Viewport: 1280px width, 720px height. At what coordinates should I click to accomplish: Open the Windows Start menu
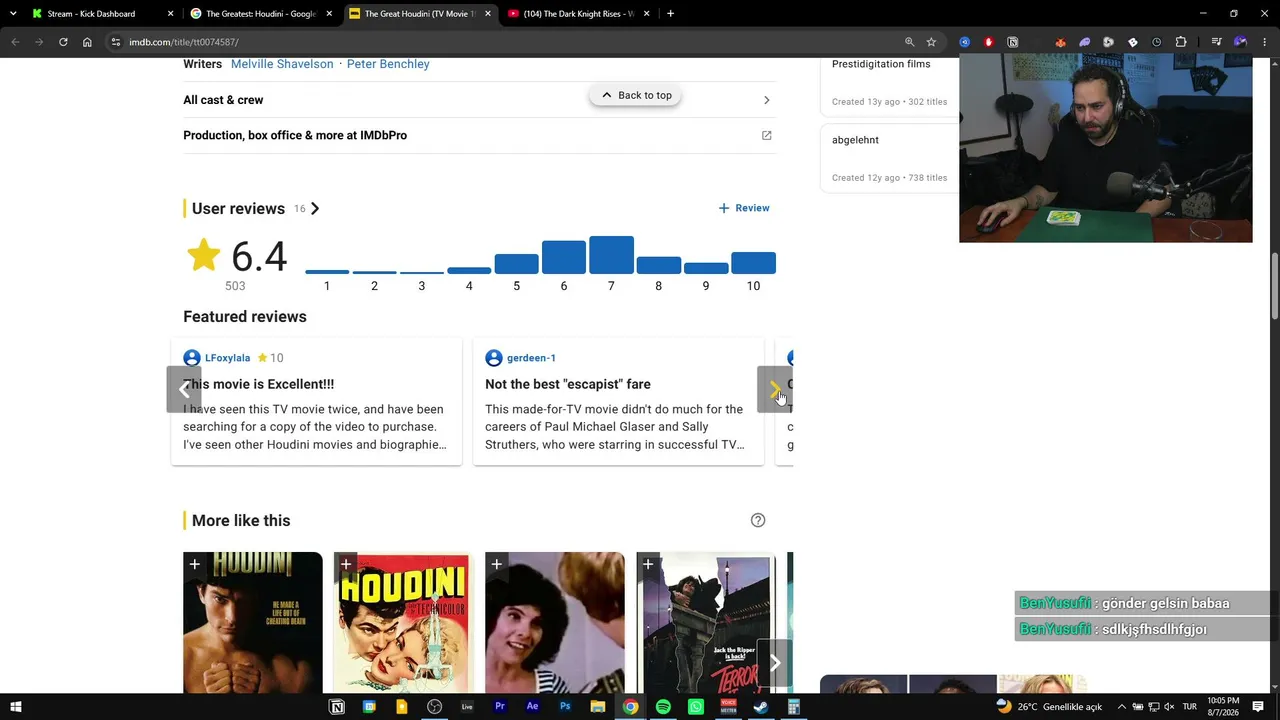[x=15, y=707]
